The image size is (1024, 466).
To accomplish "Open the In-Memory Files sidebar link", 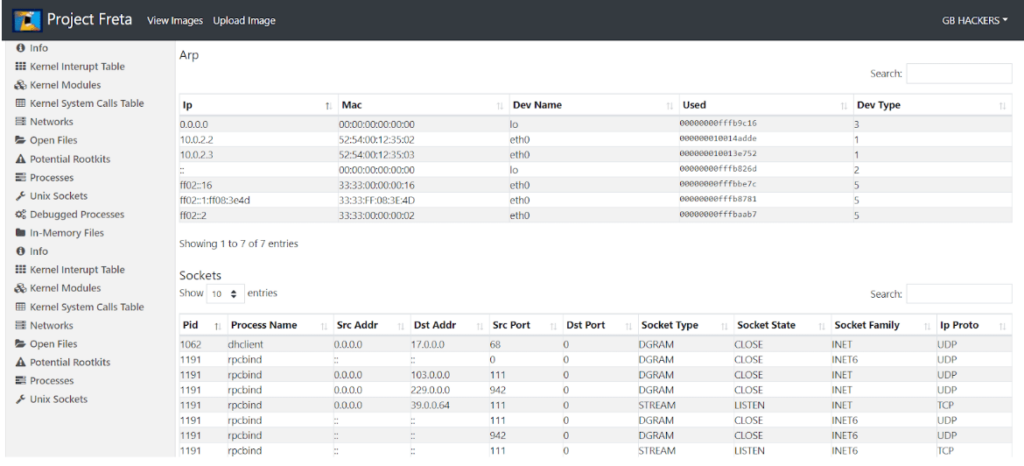I will (66, 233).
